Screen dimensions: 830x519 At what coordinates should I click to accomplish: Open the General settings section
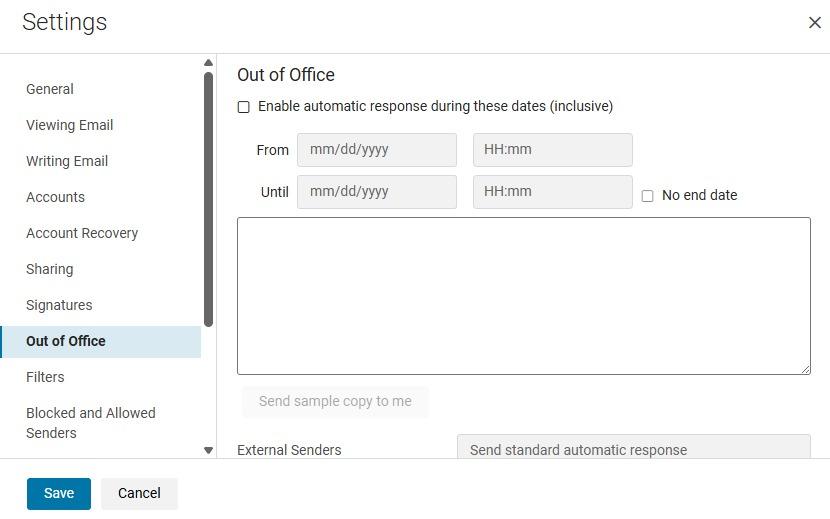click(50, 89)
